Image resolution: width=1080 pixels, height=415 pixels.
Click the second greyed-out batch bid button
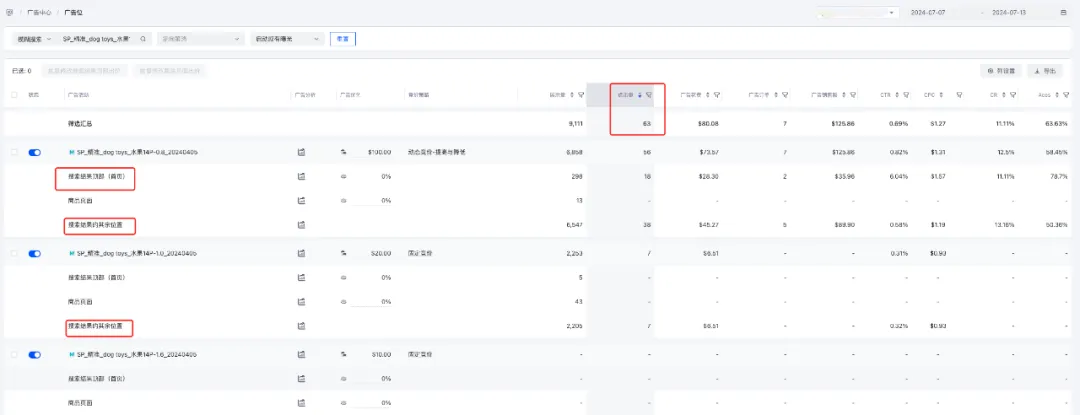click(171, 71)
